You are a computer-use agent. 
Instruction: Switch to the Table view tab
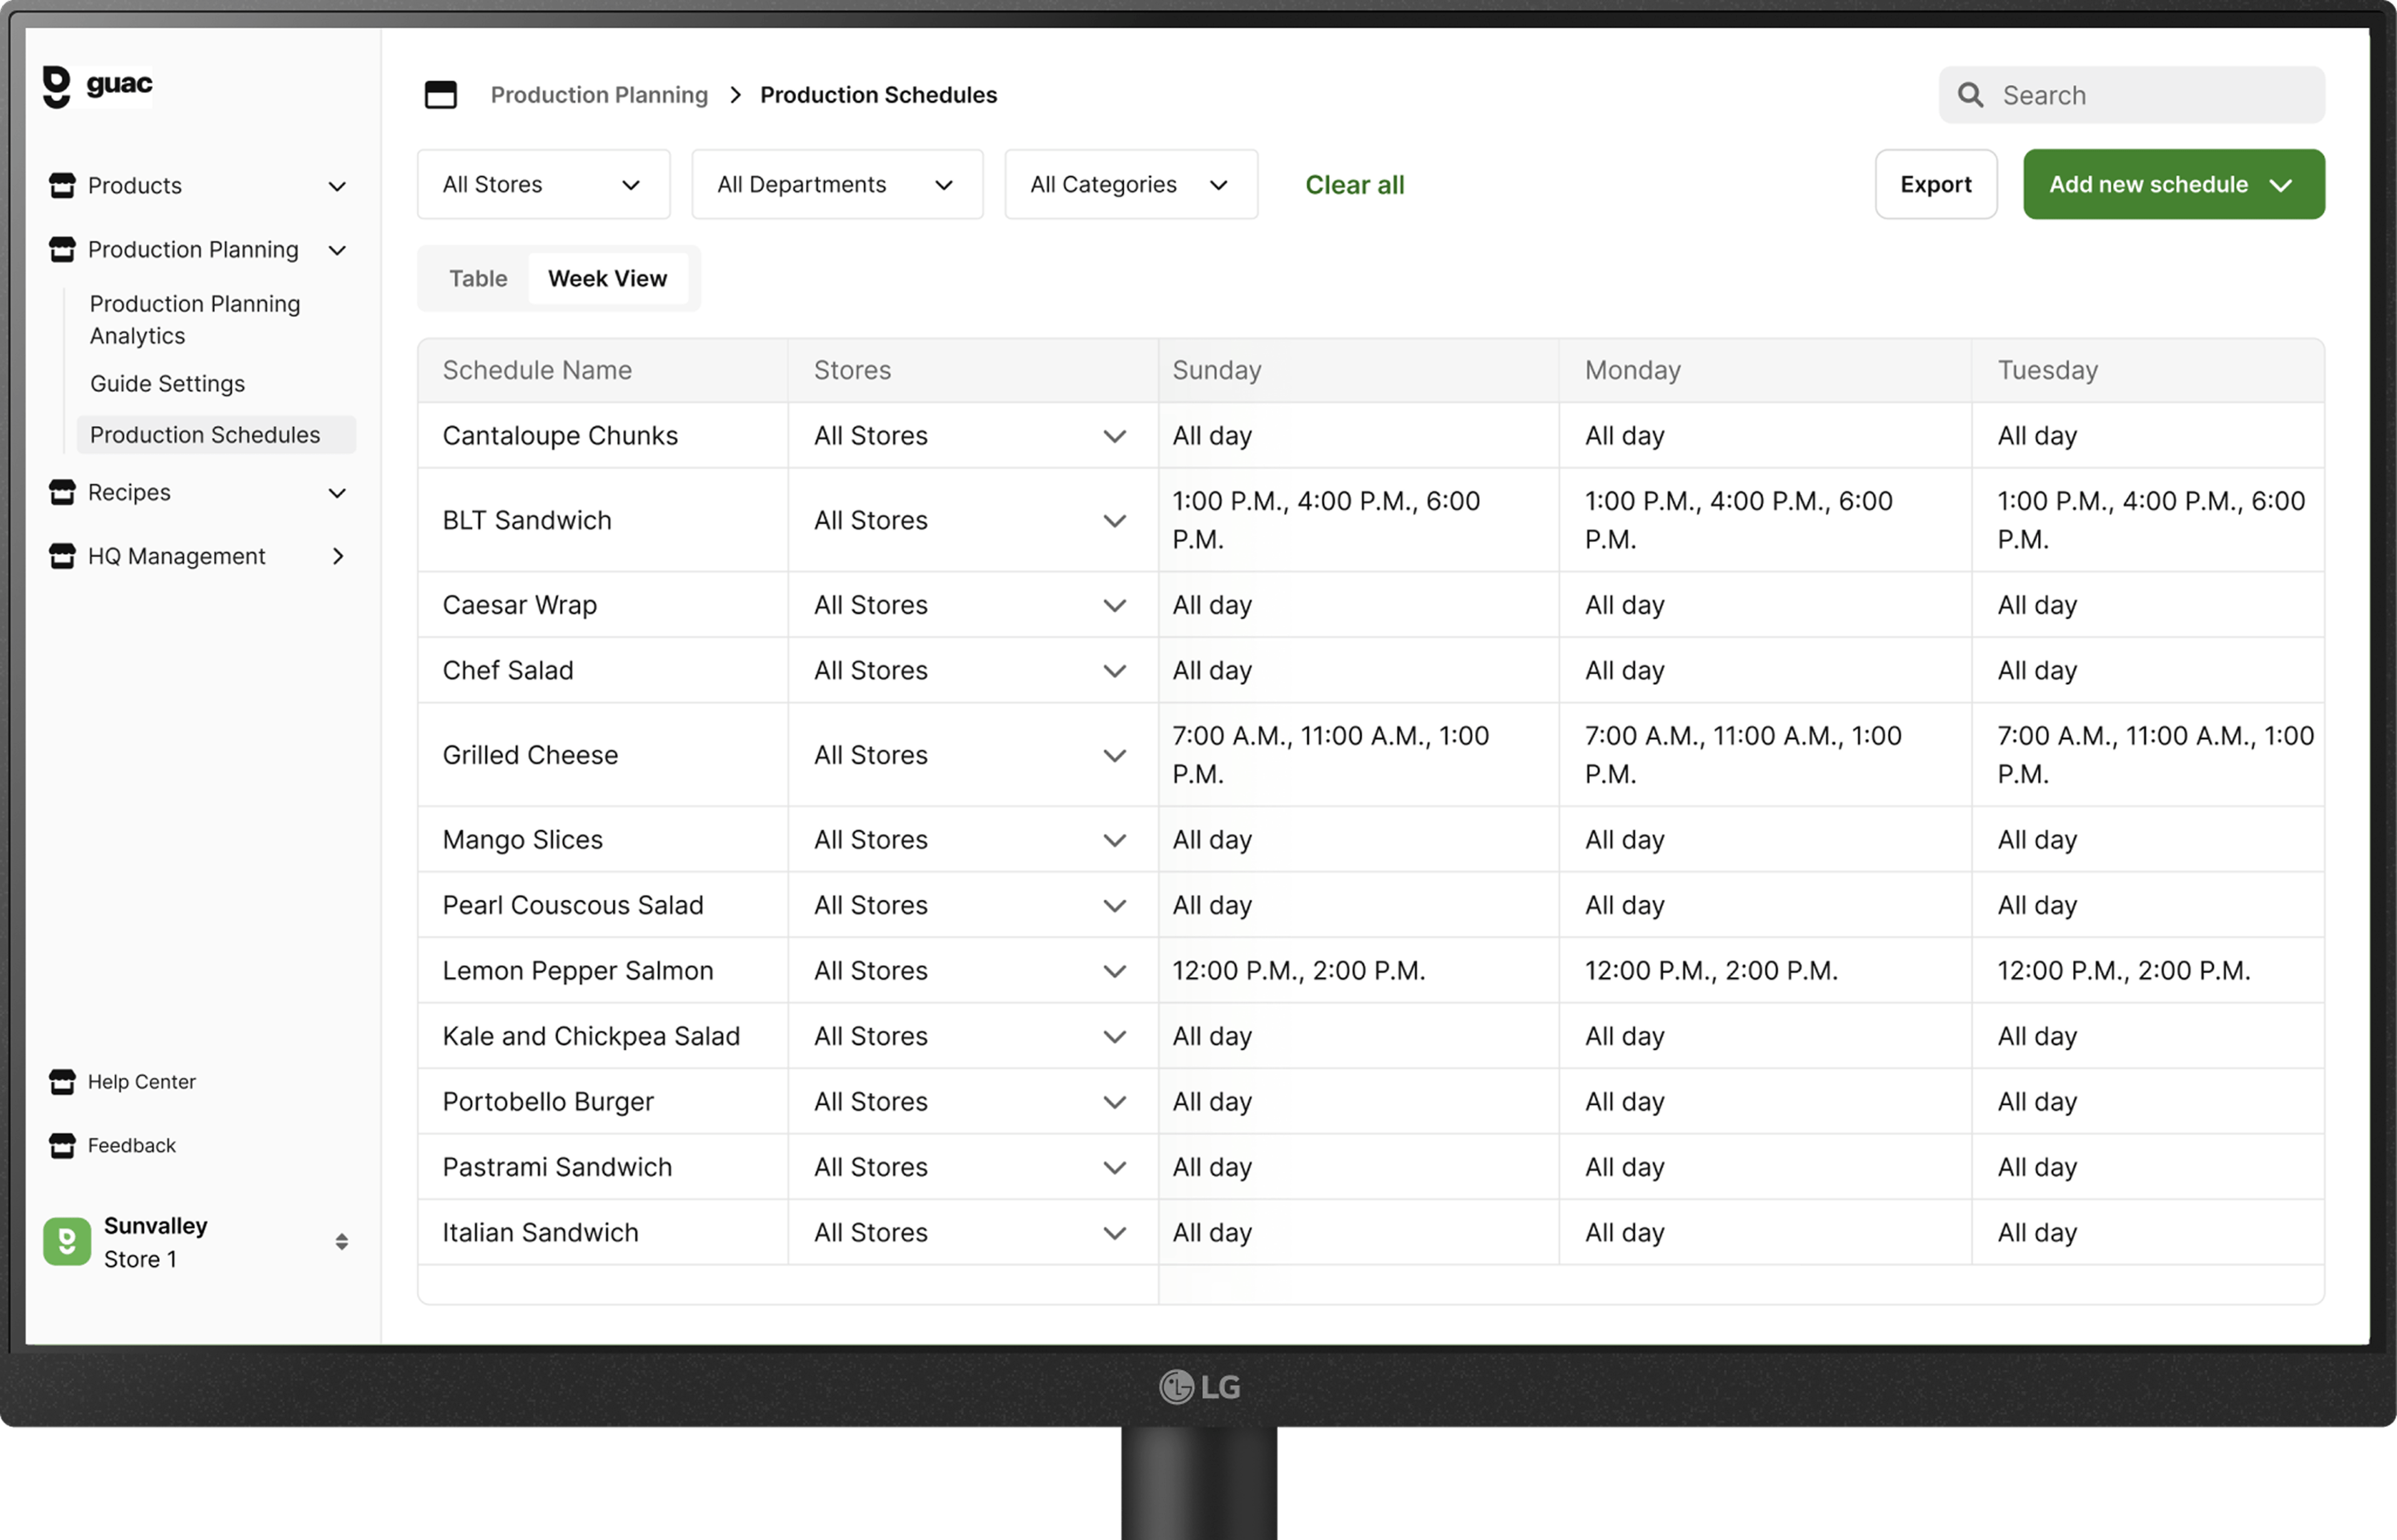(478, 278)
